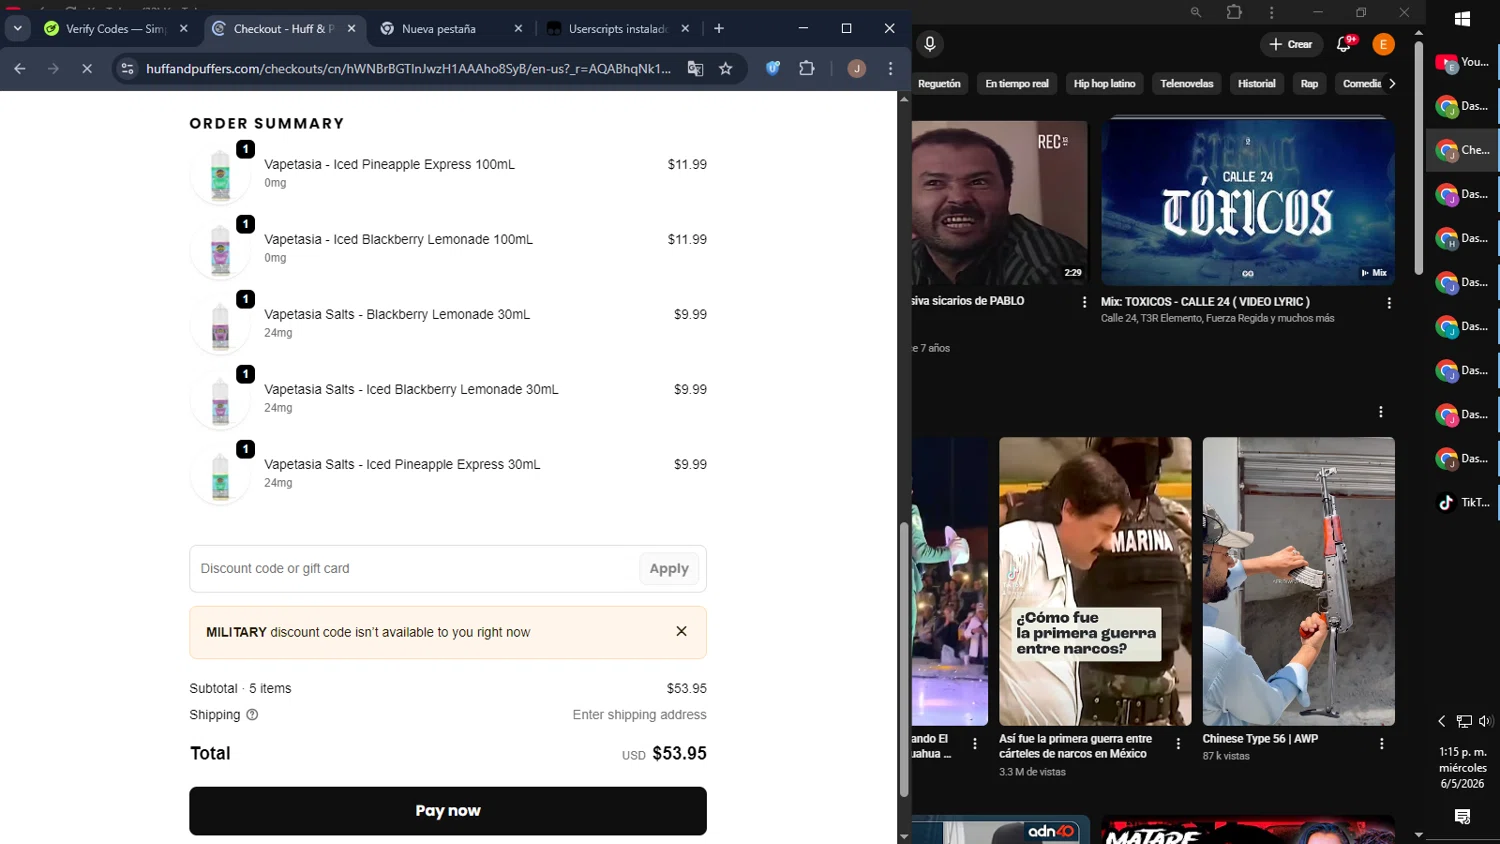Open the blue shield extension icon
Viewport: 1500px width, 844px height.
coord(773,69)
